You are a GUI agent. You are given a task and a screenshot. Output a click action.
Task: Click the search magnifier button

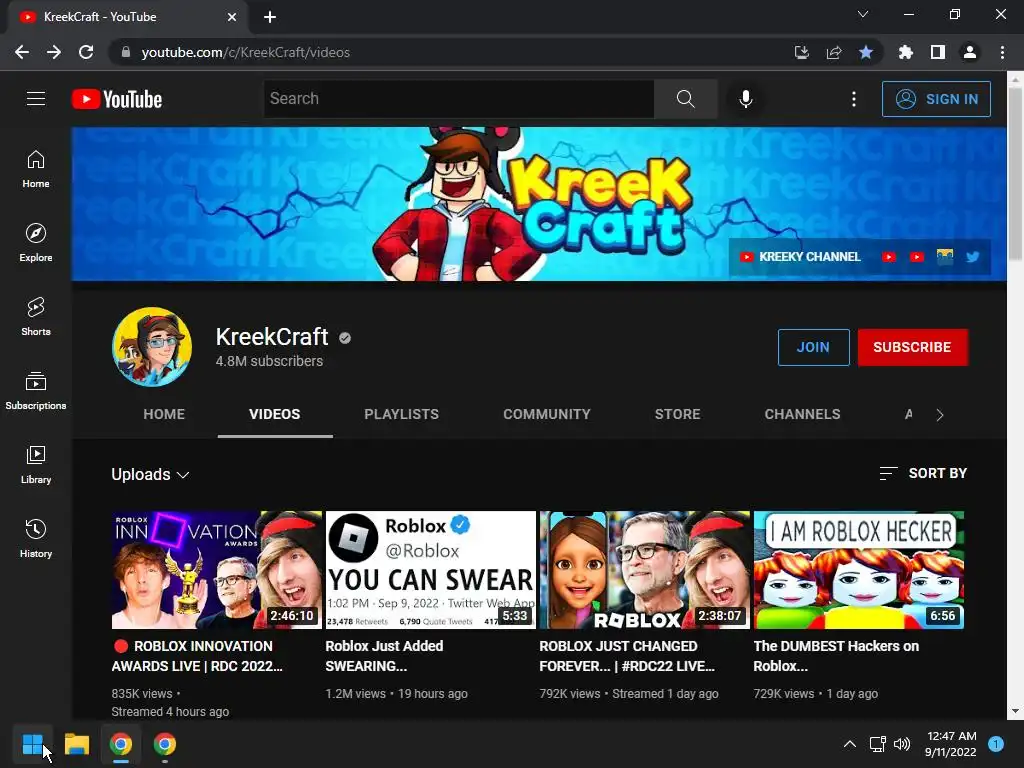pos(685,99)
